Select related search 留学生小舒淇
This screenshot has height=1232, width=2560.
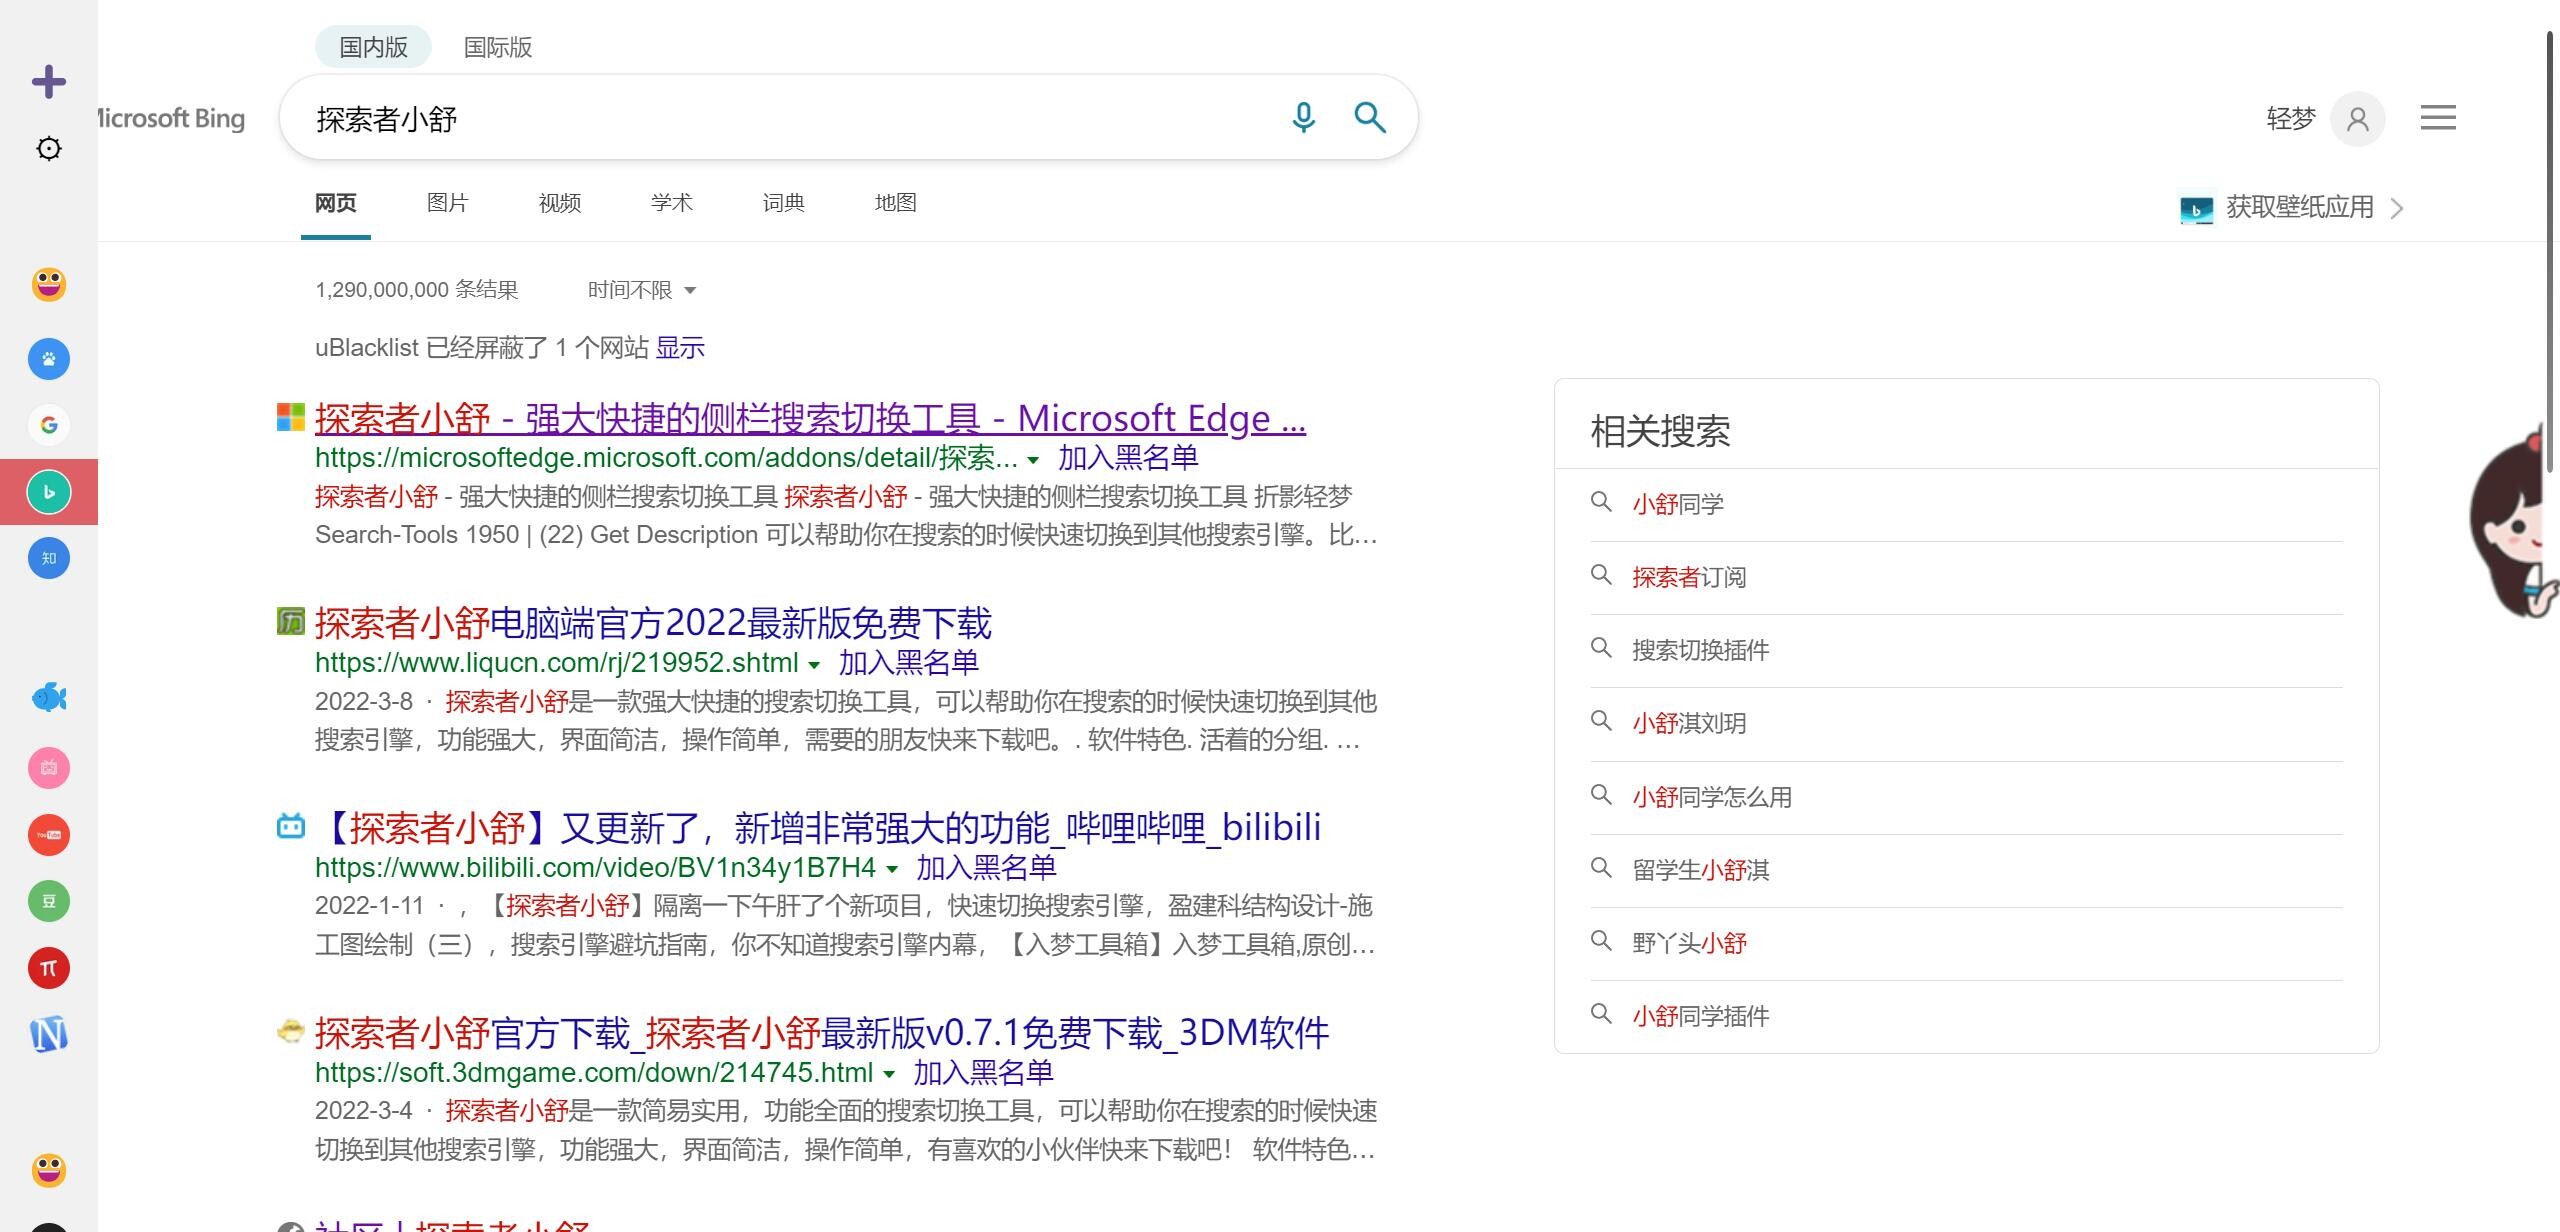tap(1700, 870)
